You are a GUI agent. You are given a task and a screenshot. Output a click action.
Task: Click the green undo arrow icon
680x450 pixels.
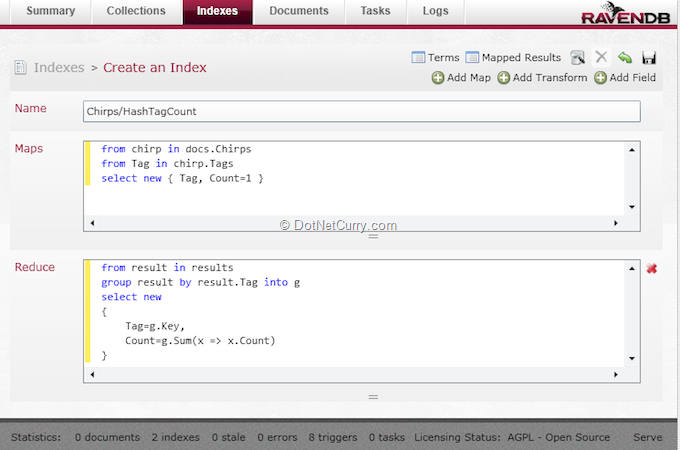tap(625, 57)
